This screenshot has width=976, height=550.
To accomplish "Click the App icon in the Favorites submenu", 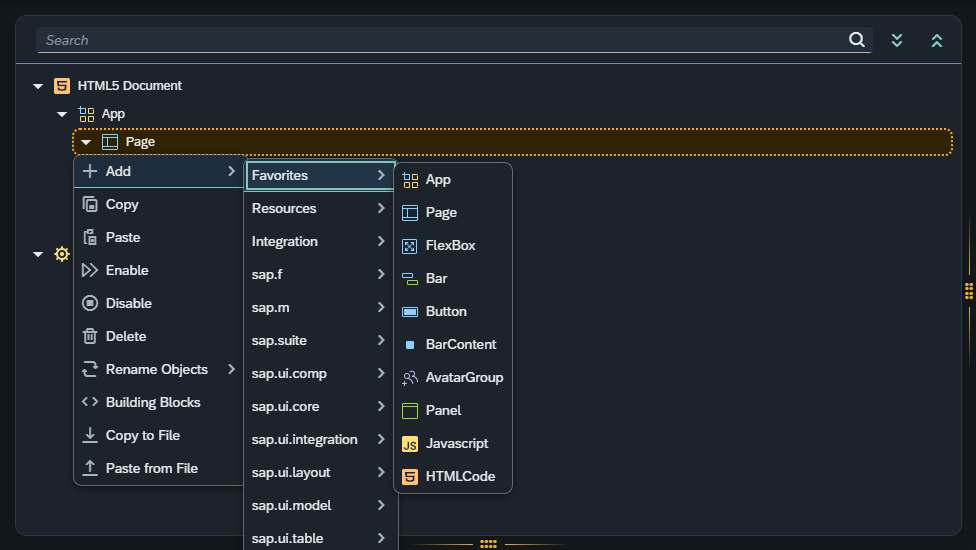I will tap(410, 180).
